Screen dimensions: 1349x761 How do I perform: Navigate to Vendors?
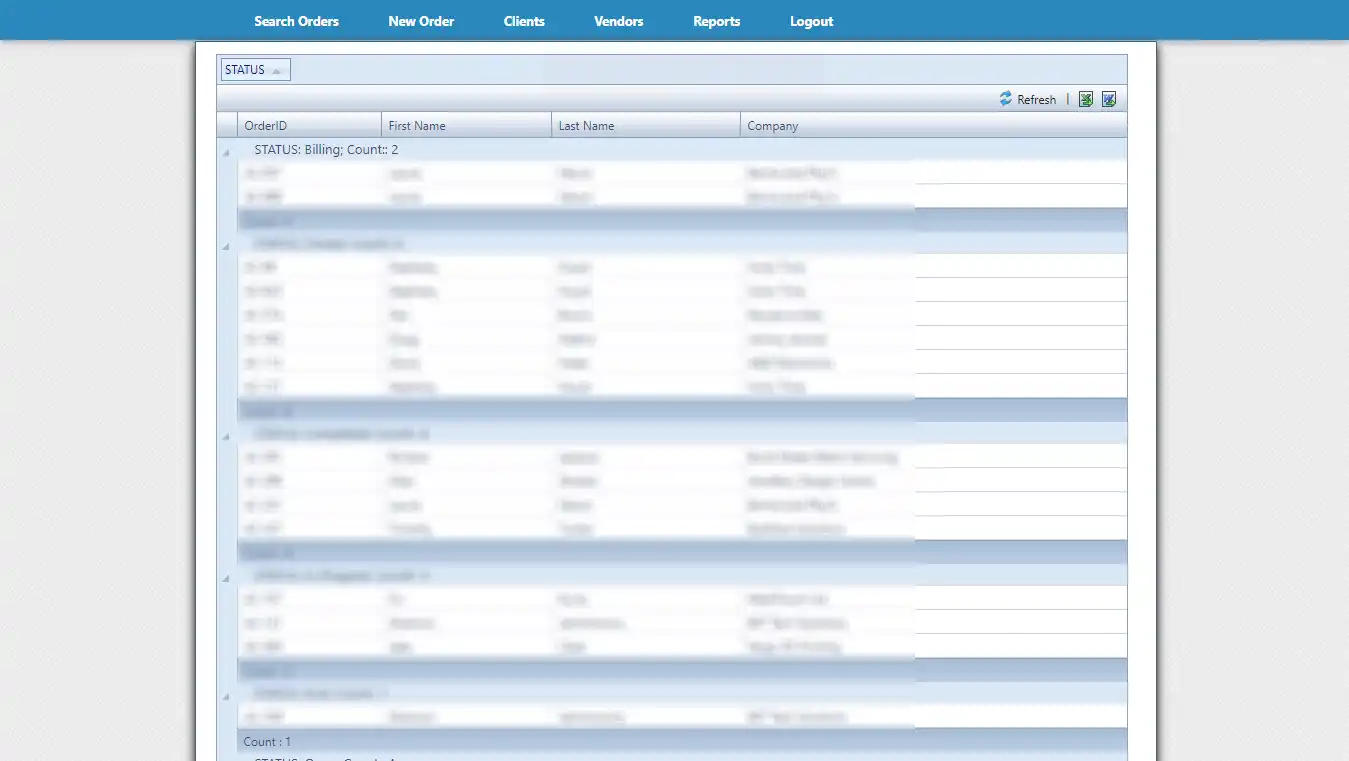[618, 21]
